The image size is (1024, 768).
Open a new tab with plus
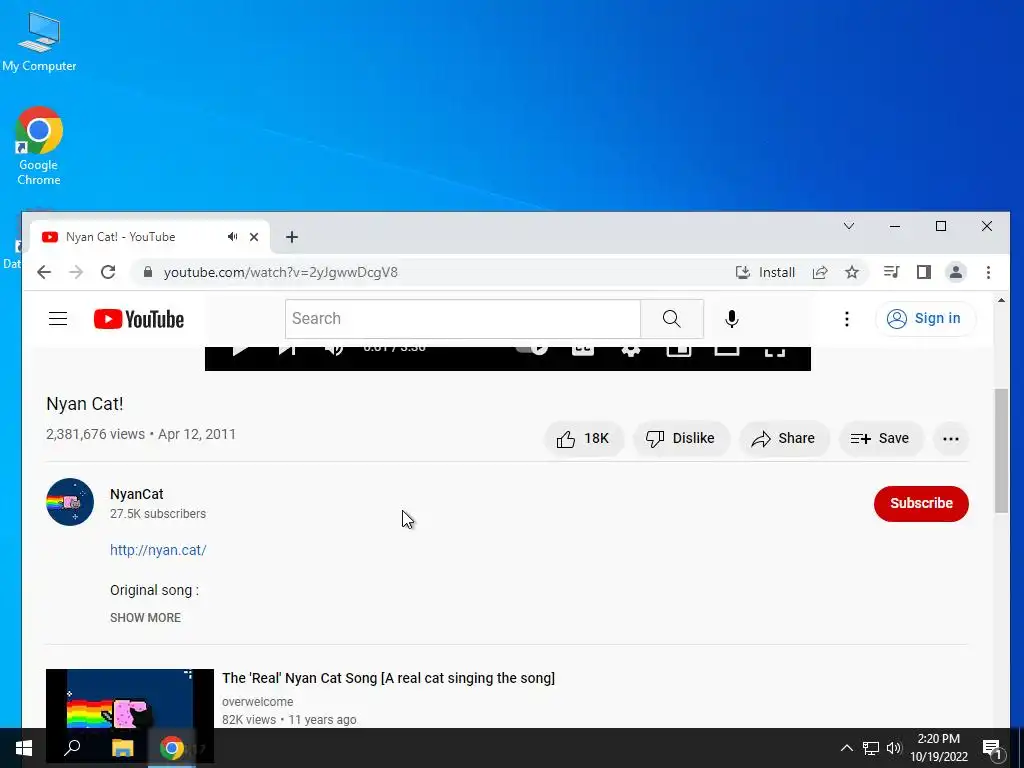coord(292,237)
